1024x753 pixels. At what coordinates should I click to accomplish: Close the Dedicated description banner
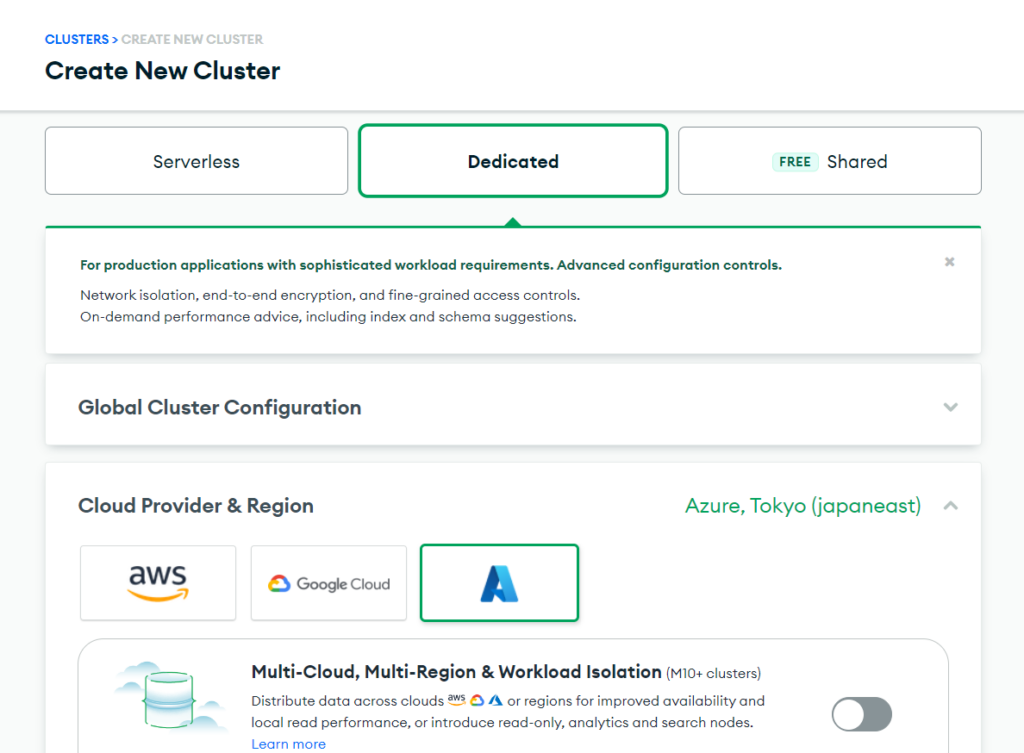(x=950, y=262)
